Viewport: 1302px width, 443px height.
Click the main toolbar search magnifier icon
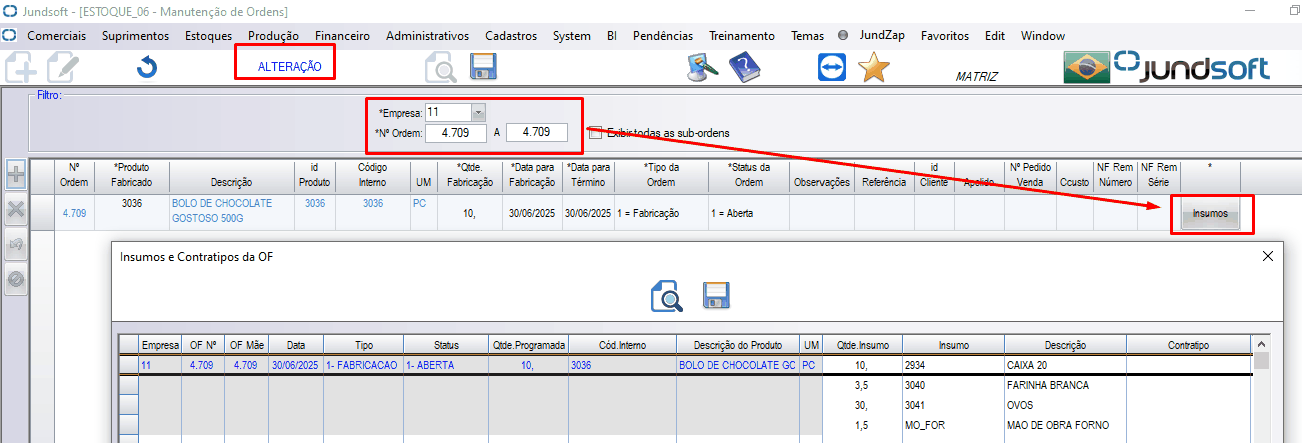(440, 69)
